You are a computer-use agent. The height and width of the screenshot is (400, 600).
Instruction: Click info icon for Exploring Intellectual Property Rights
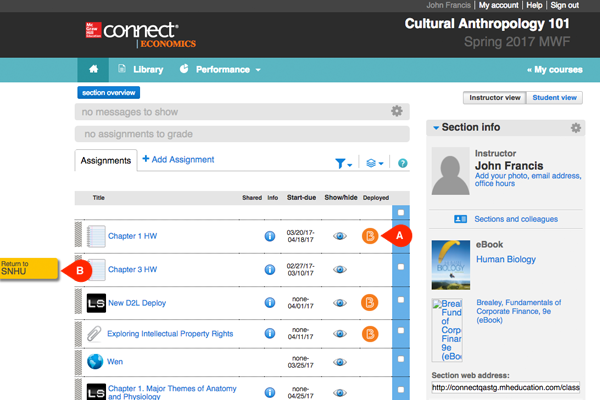click(x=269, y=333)
